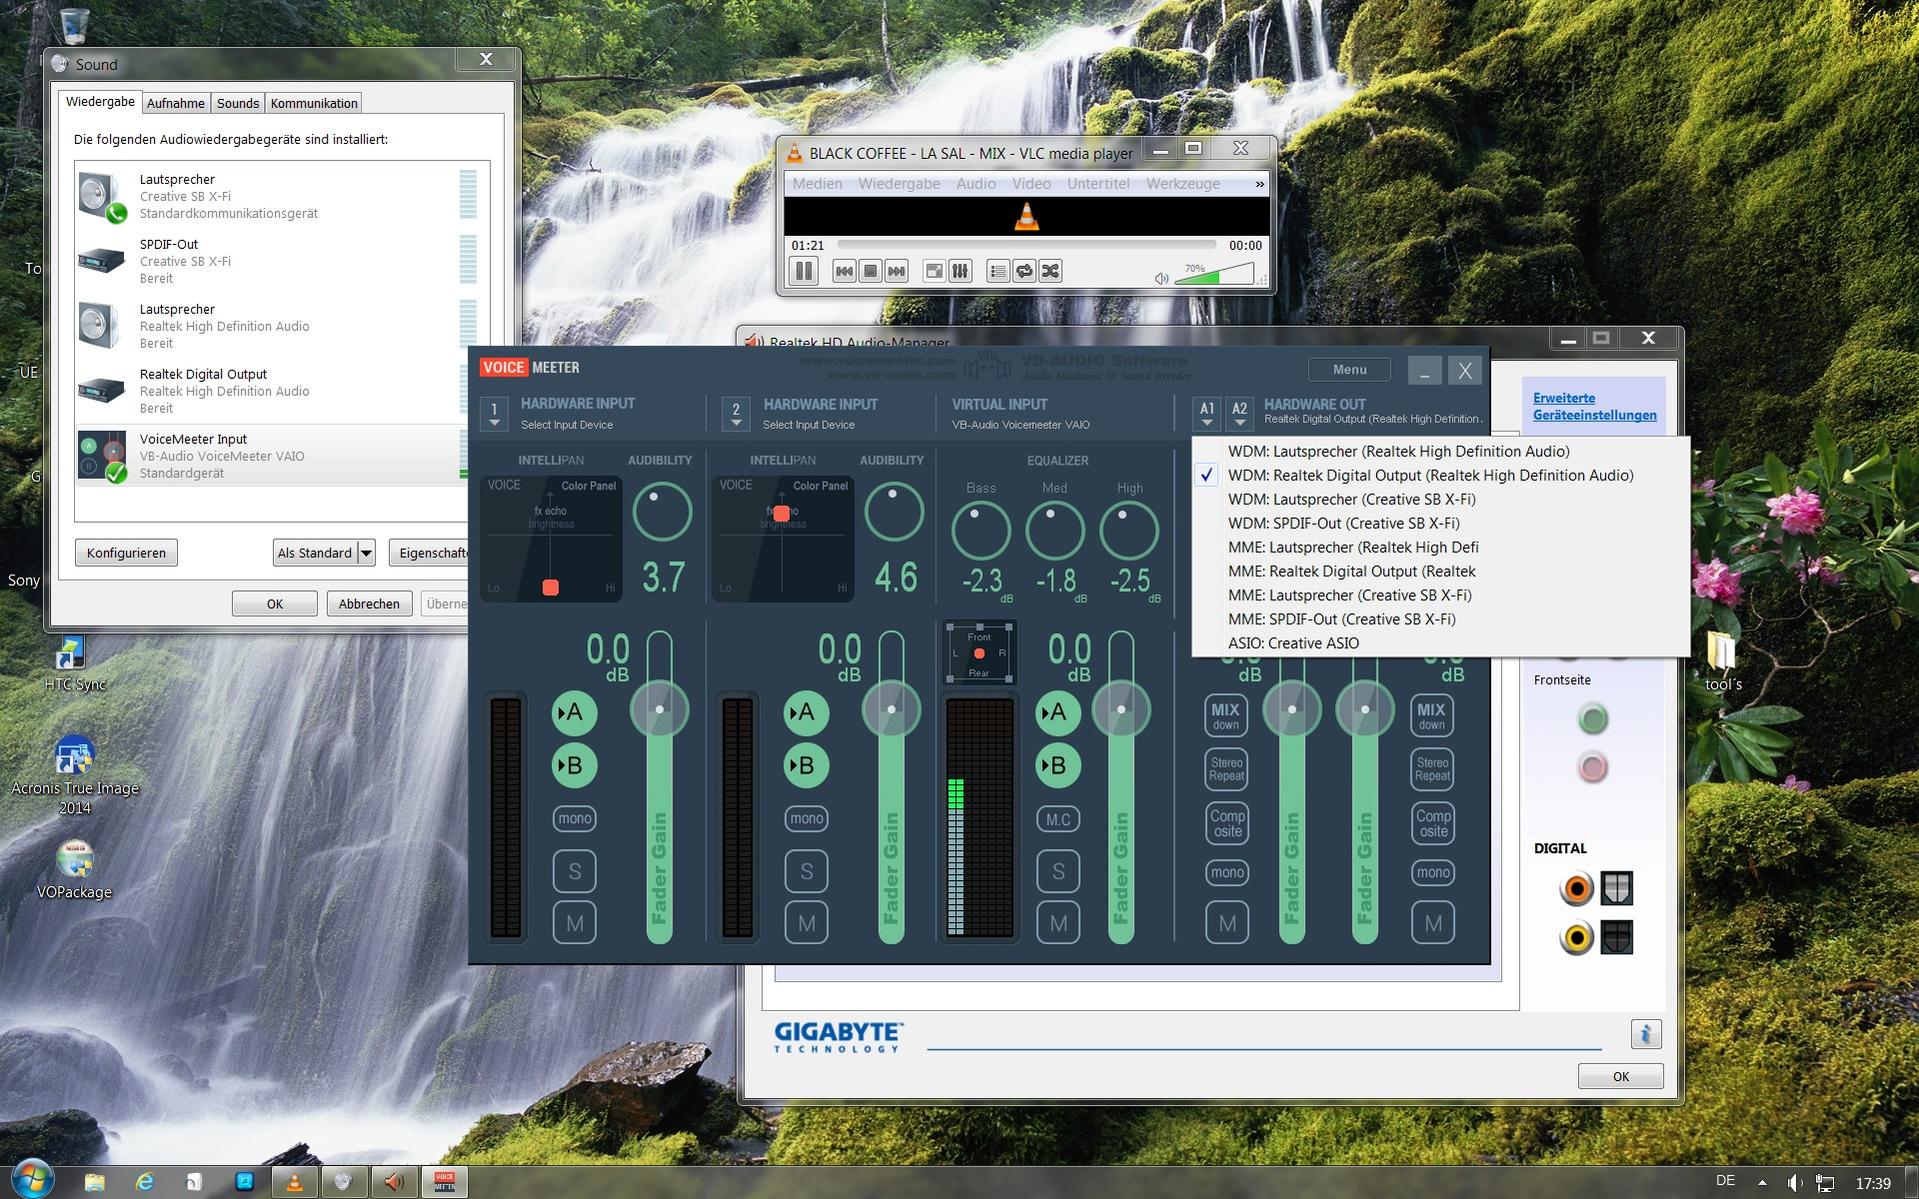Open Hardware Input 2 device selector
The image size is (1919, 1199).
(x=736, y=414)
